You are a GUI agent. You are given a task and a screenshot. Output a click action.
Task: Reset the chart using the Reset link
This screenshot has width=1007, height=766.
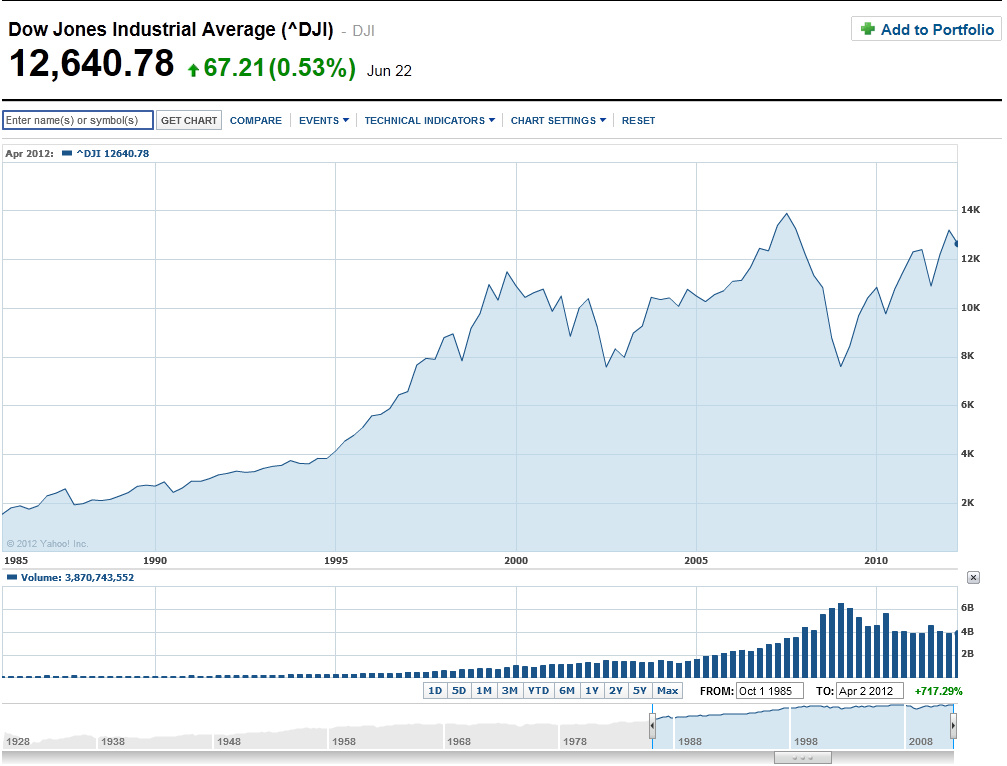point(638,120)
